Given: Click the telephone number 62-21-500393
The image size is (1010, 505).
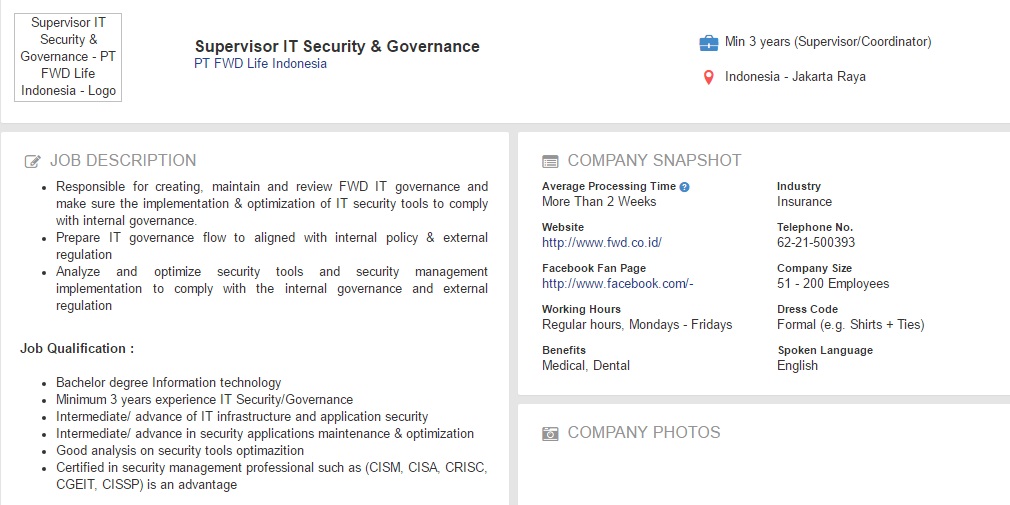Looking at the screenshot, I should click(x=816, y=242).
